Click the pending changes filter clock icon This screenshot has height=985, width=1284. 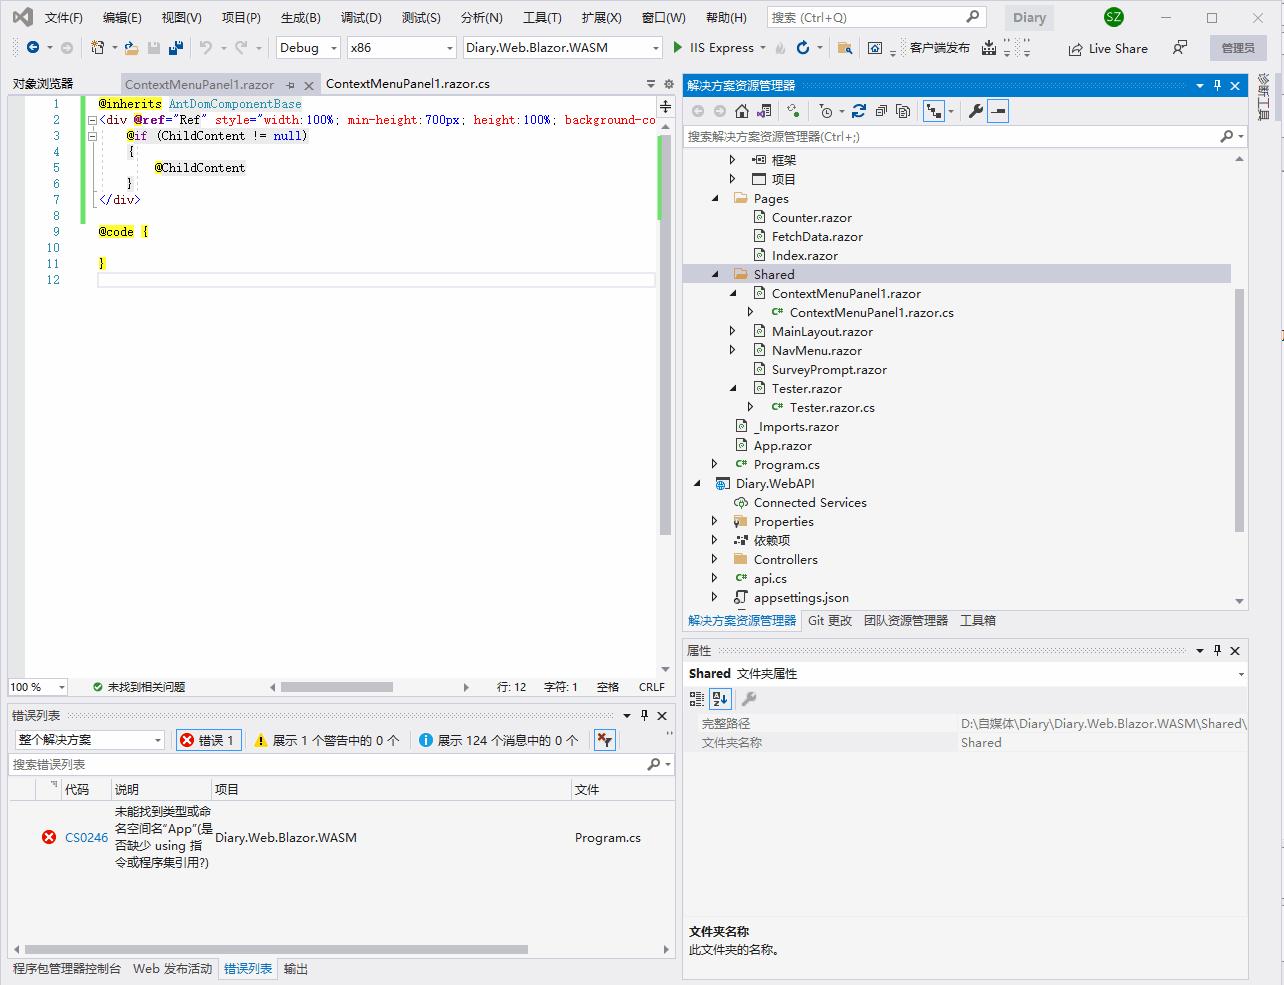(826, 111)
